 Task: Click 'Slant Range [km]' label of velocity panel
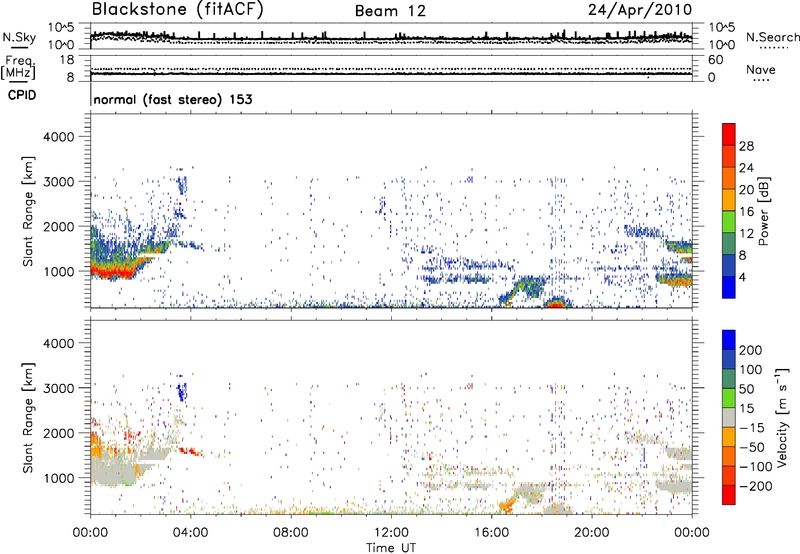click(28, 418)
